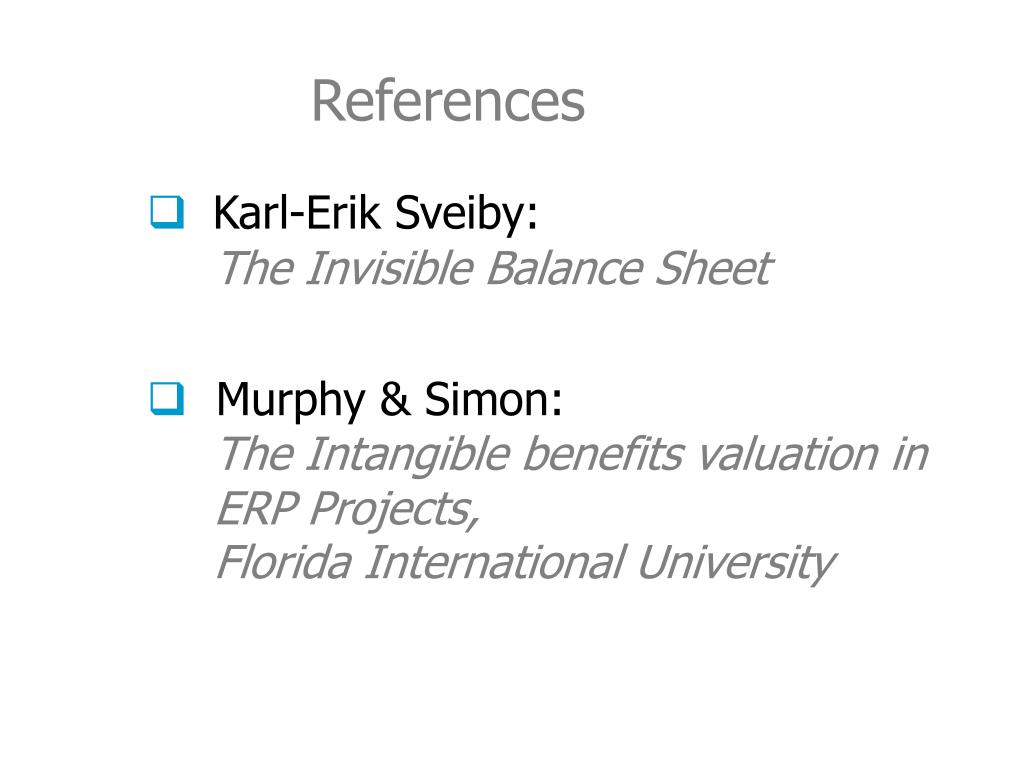Click the word Invisible

click(x=389, y=268)
